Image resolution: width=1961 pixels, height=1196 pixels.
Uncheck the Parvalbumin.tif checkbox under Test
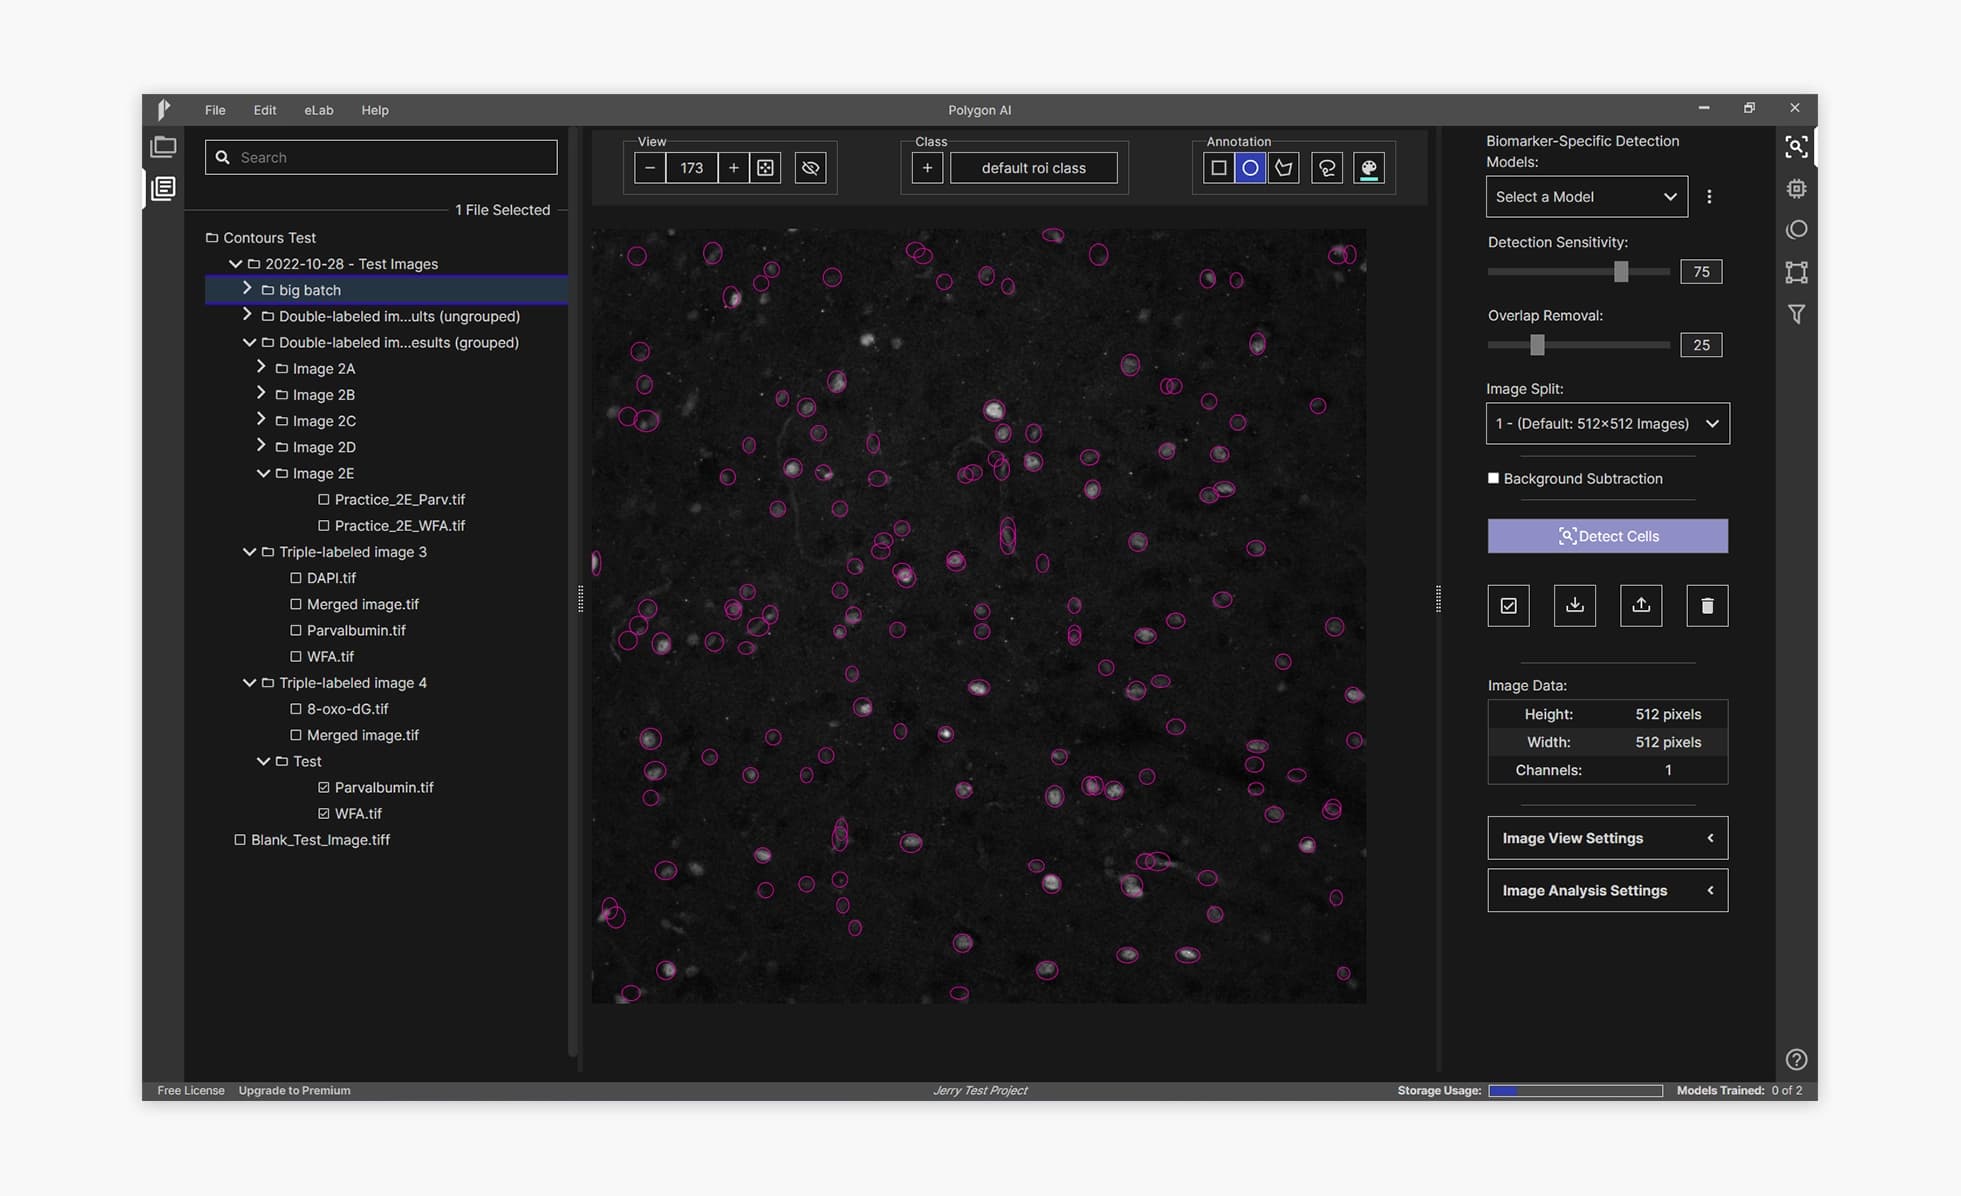tap(323, 788)
